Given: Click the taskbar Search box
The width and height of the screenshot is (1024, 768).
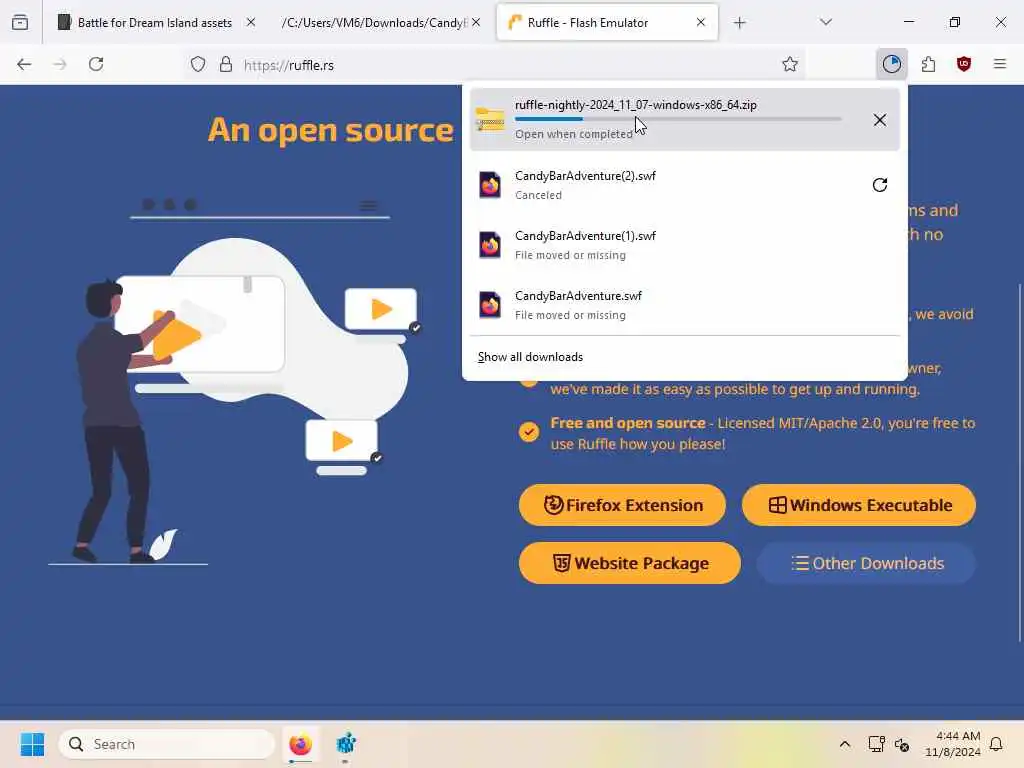Looking at the screenshot, I should (167, 744).
